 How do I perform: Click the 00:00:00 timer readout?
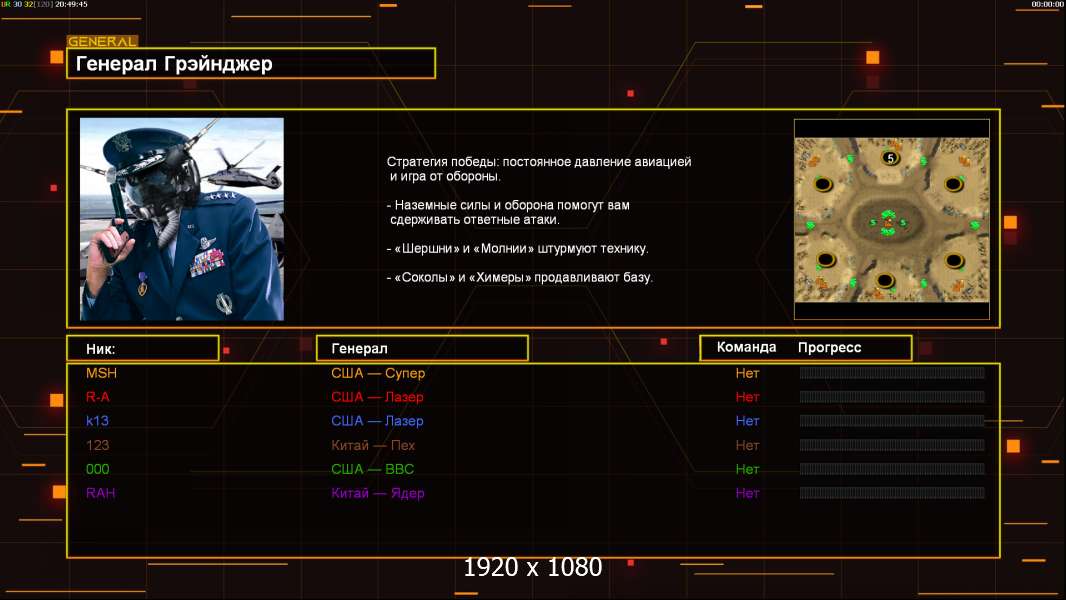[x=1047, y=4]
